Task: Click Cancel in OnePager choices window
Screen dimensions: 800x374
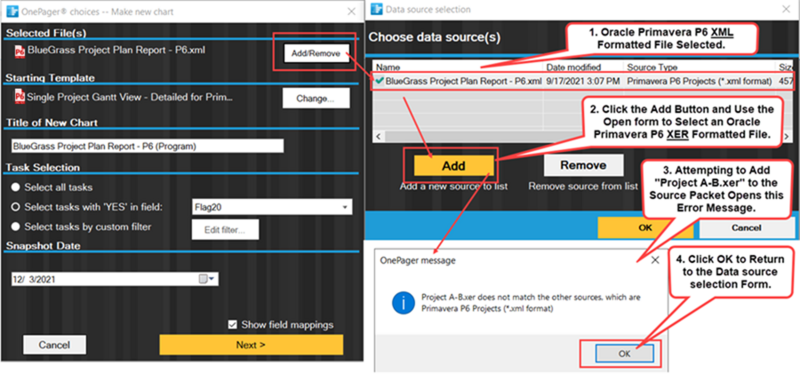Action: coord(55,345)
